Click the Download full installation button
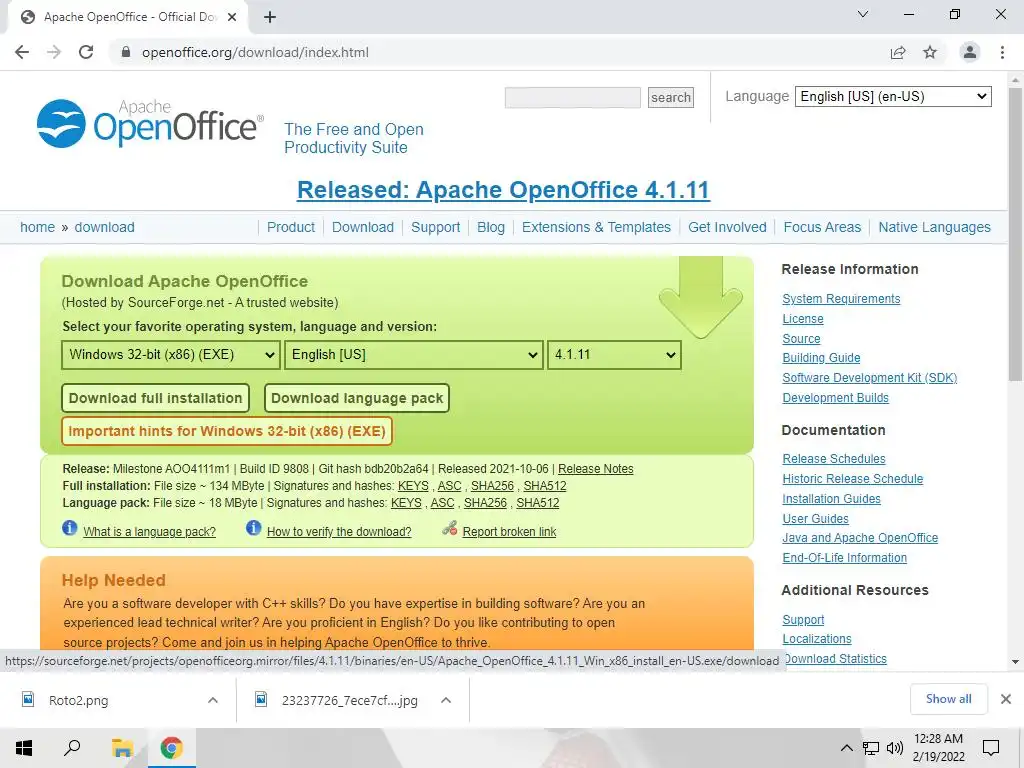1024x768 pixels. [155, 398]
